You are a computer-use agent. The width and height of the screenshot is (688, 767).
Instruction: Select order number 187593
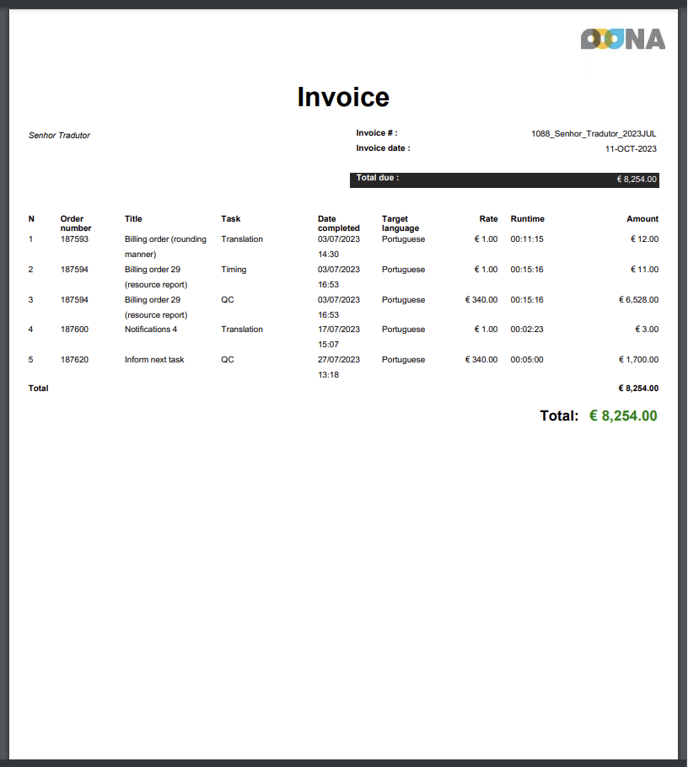[x=74, y=239]
